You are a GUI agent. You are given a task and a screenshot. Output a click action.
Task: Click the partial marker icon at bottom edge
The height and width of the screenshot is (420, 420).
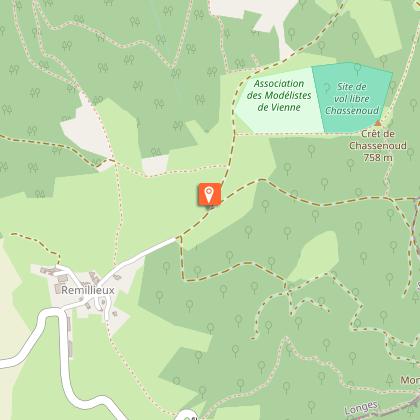(x=188, y=416)
